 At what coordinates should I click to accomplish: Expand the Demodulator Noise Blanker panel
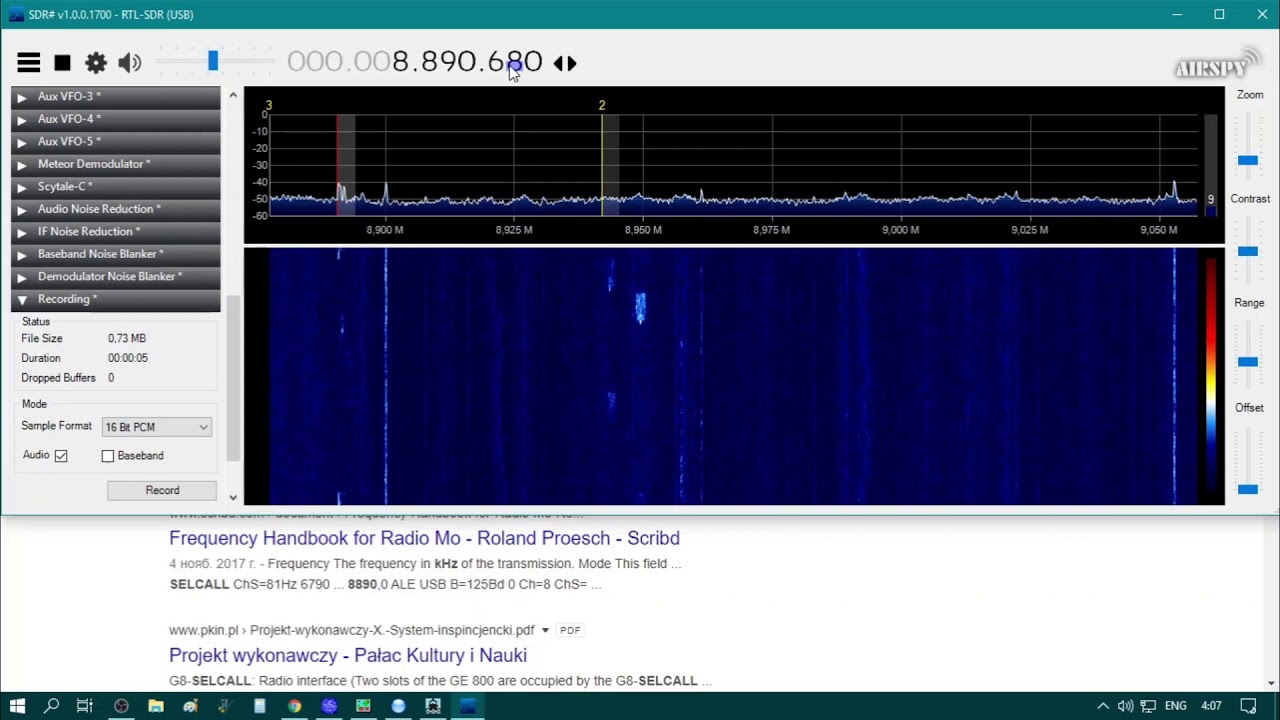point(115,276)
